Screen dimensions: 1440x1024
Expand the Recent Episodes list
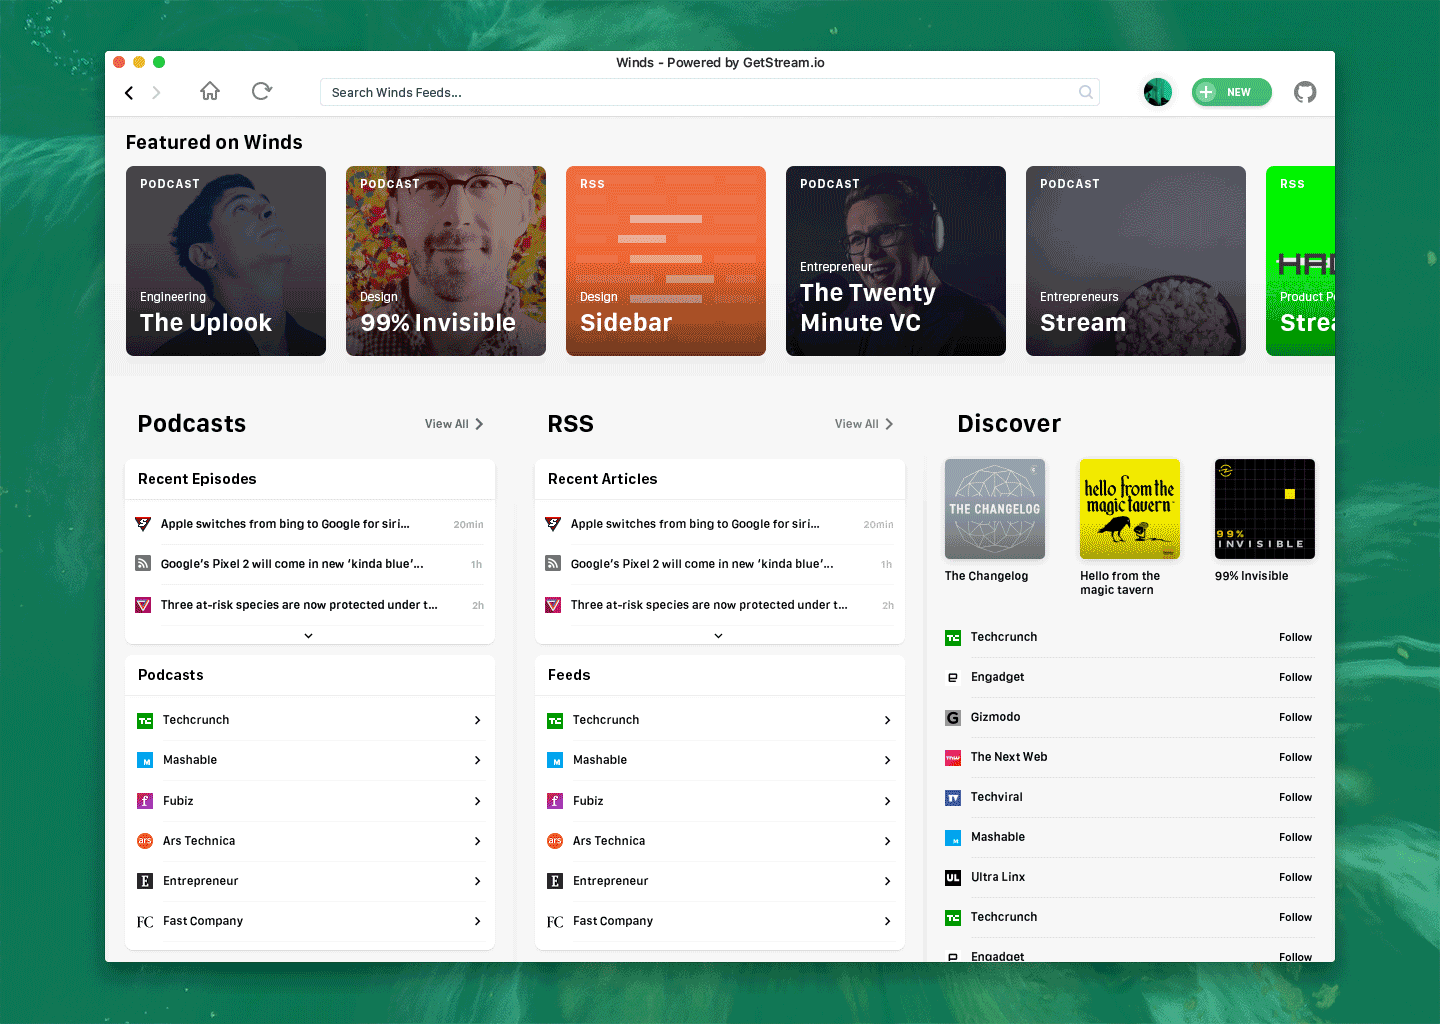[x=308, y=635]
